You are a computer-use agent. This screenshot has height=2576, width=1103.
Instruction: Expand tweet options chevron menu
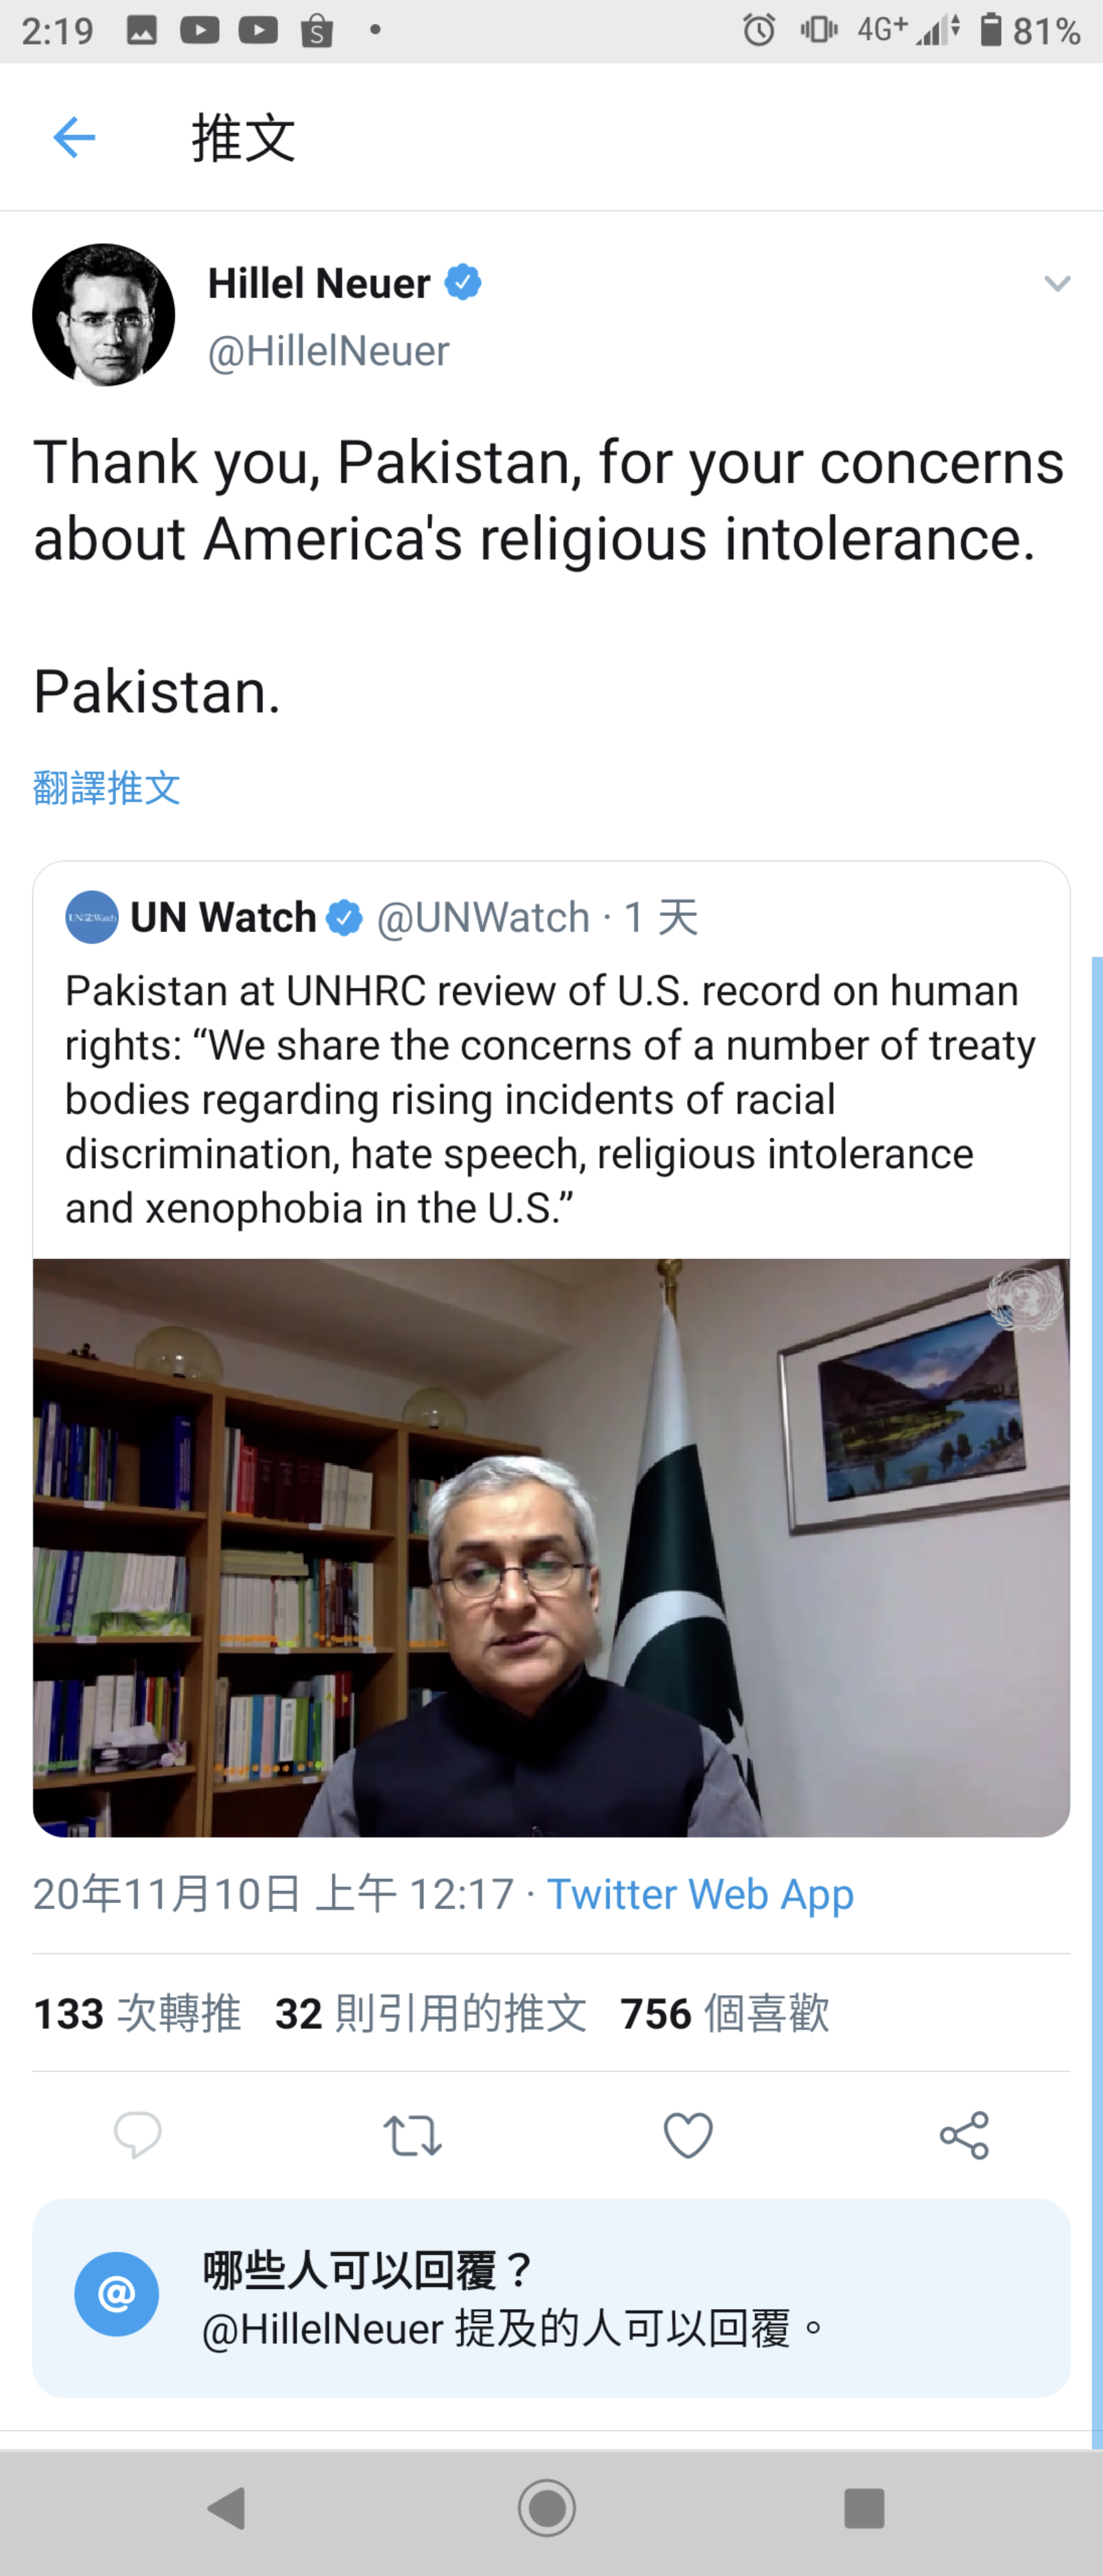(x=1057, y=284)
